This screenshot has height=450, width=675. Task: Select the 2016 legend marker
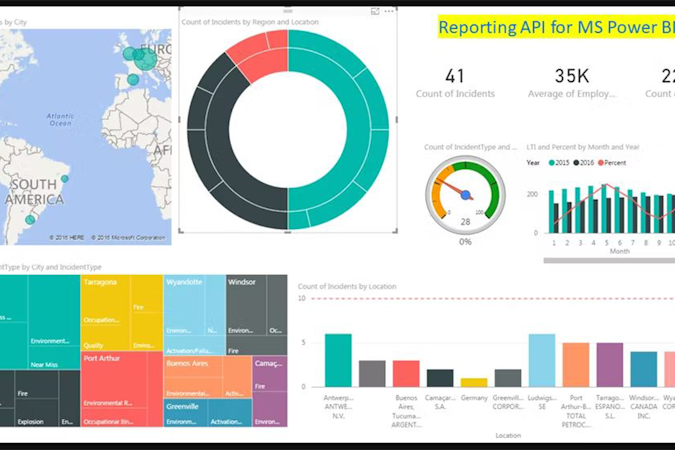(x=576, y=163)
